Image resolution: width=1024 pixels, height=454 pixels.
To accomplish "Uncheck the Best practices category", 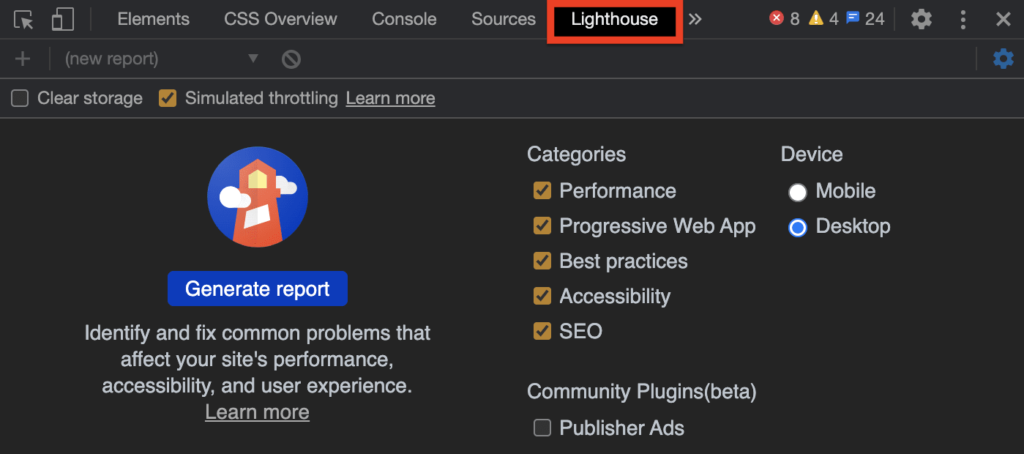I will pos(542,261).
